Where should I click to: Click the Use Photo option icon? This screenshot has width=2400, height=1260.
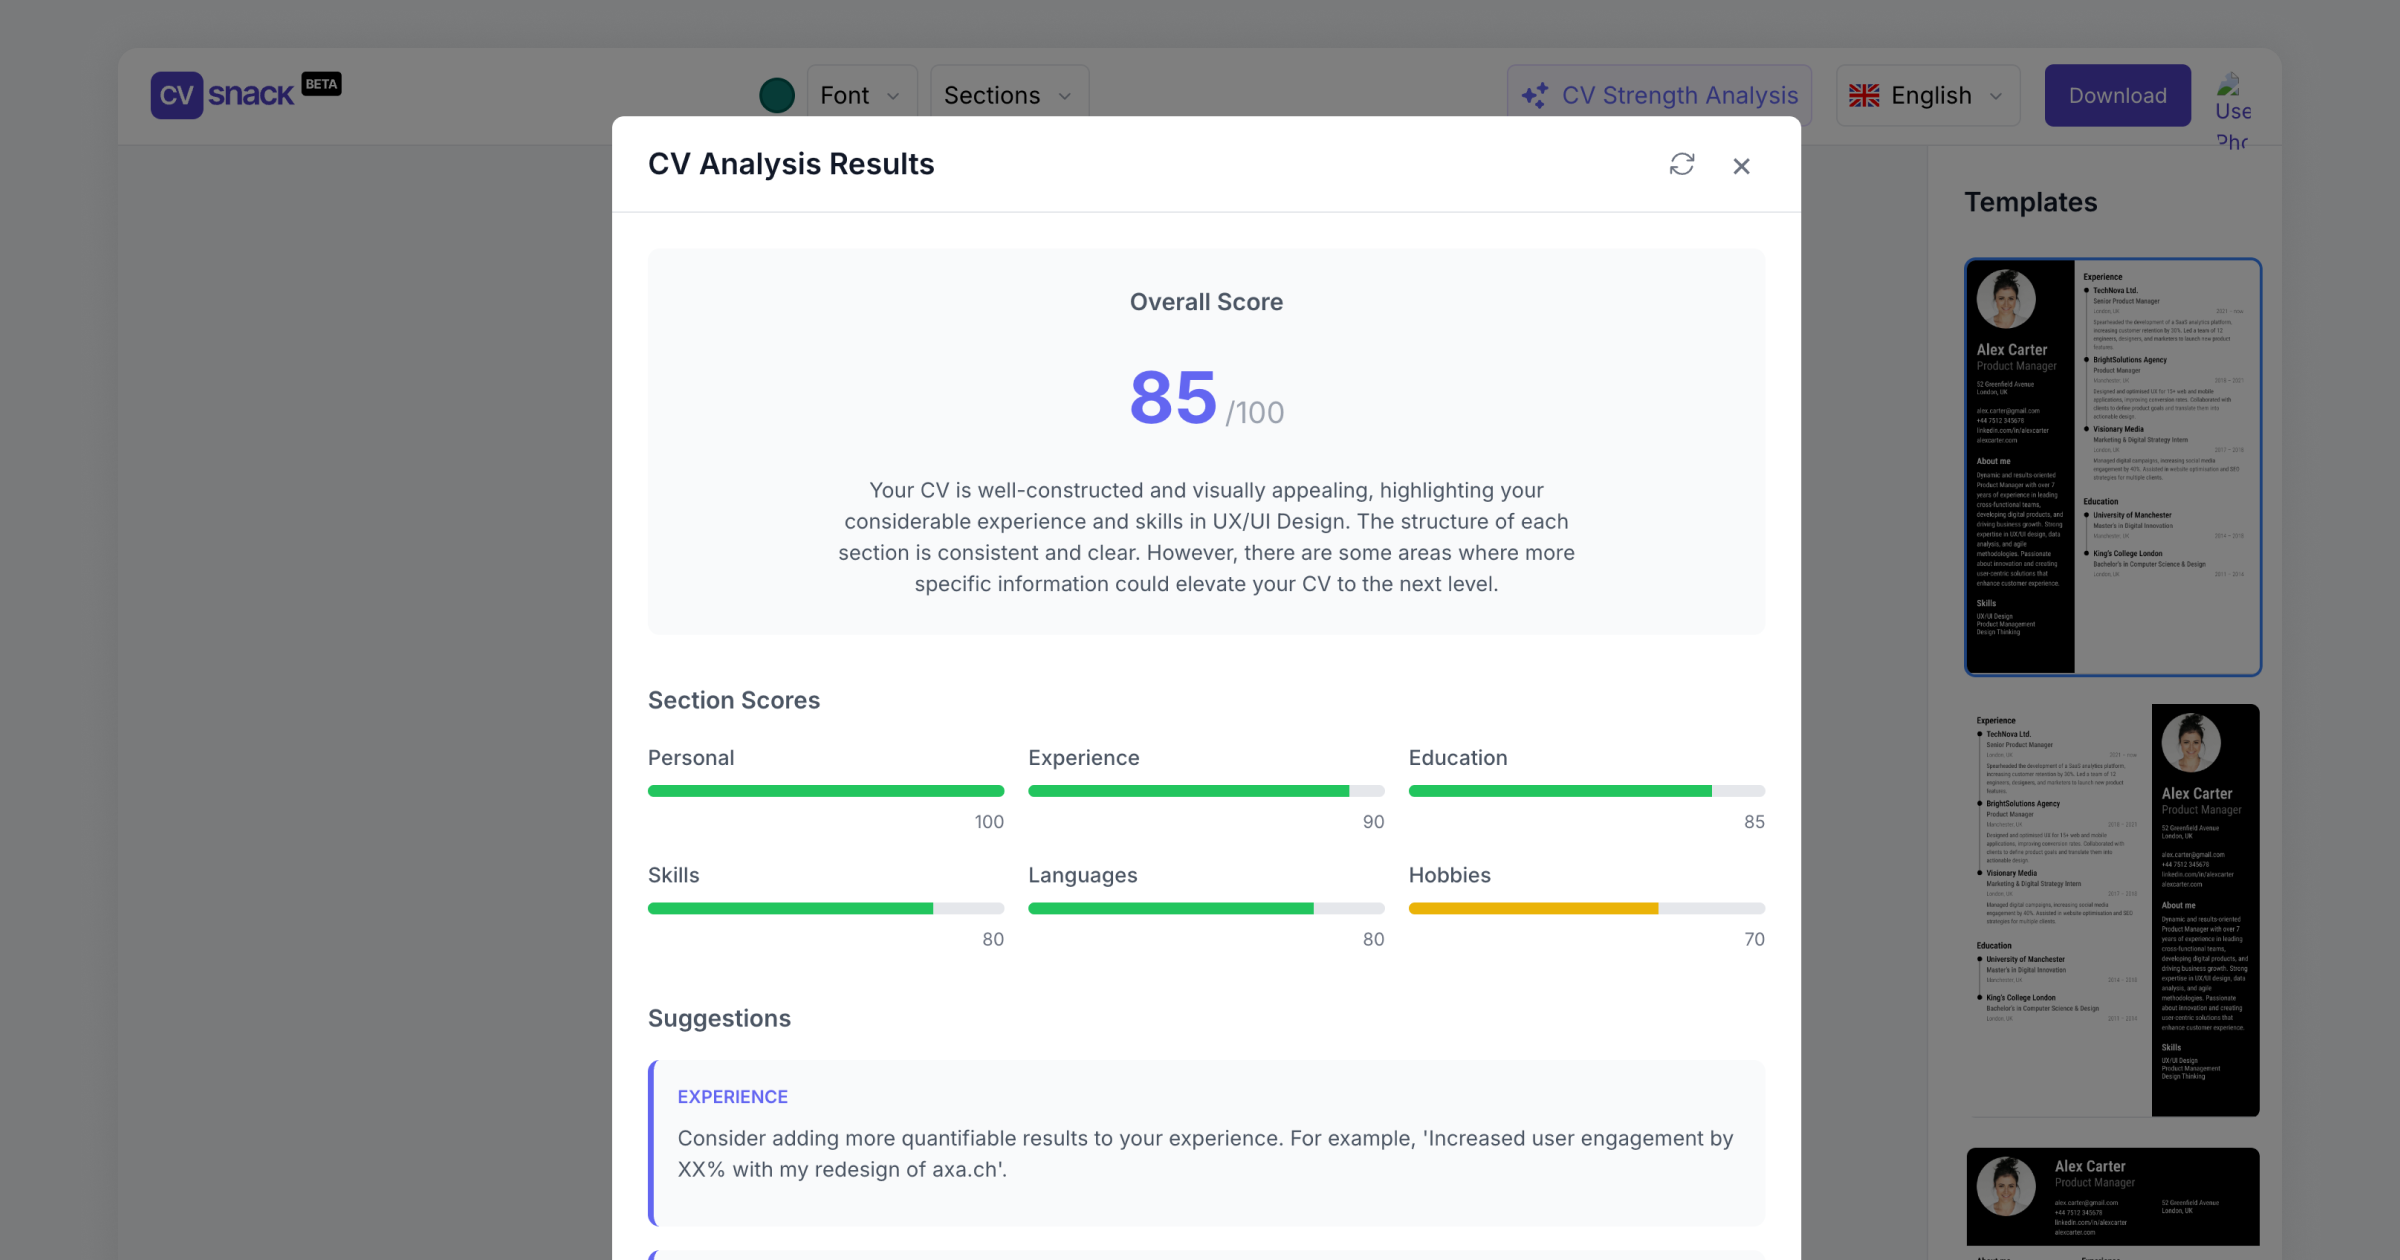click(2232, 110)
